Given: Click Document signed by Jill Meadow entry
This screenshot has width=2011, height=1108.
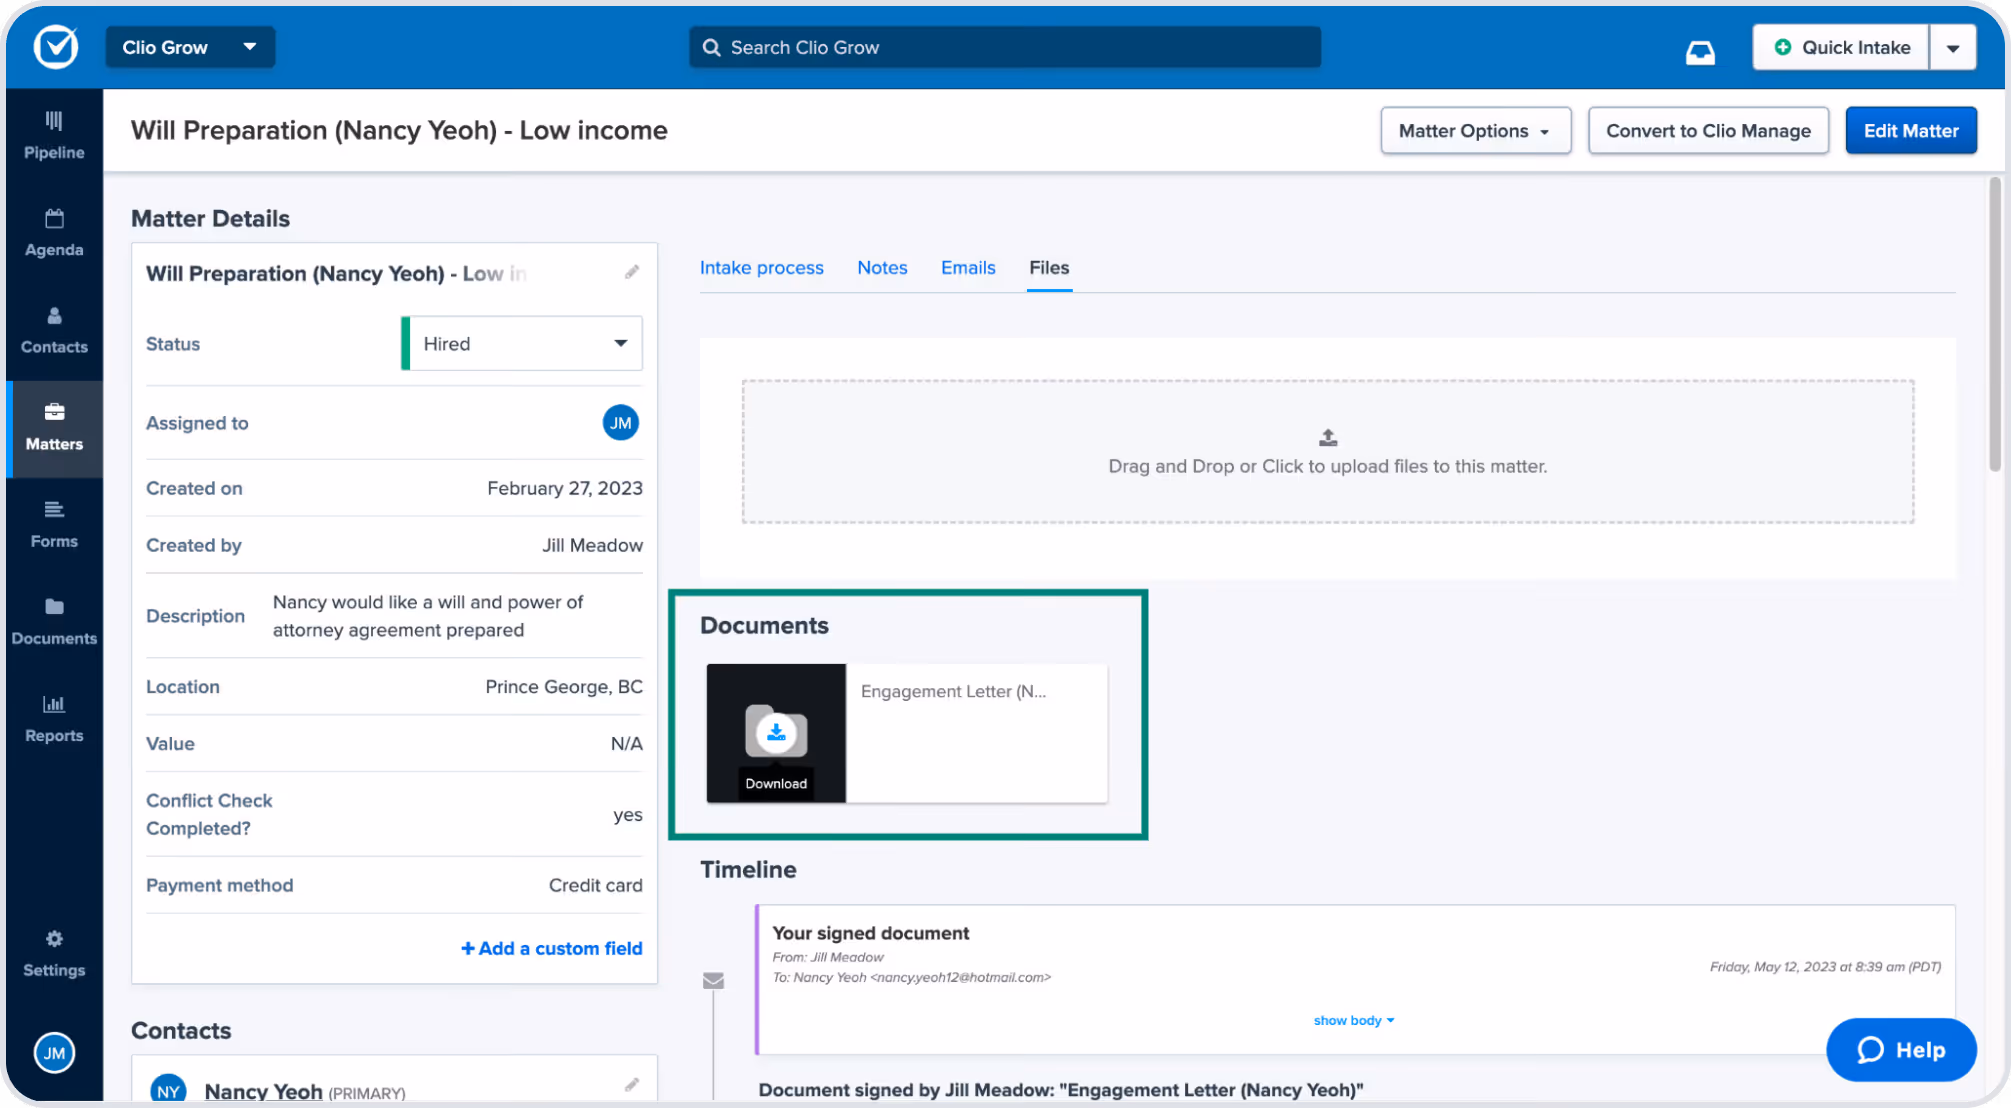Looking at the screenshot, I should pos(1060,1090).
